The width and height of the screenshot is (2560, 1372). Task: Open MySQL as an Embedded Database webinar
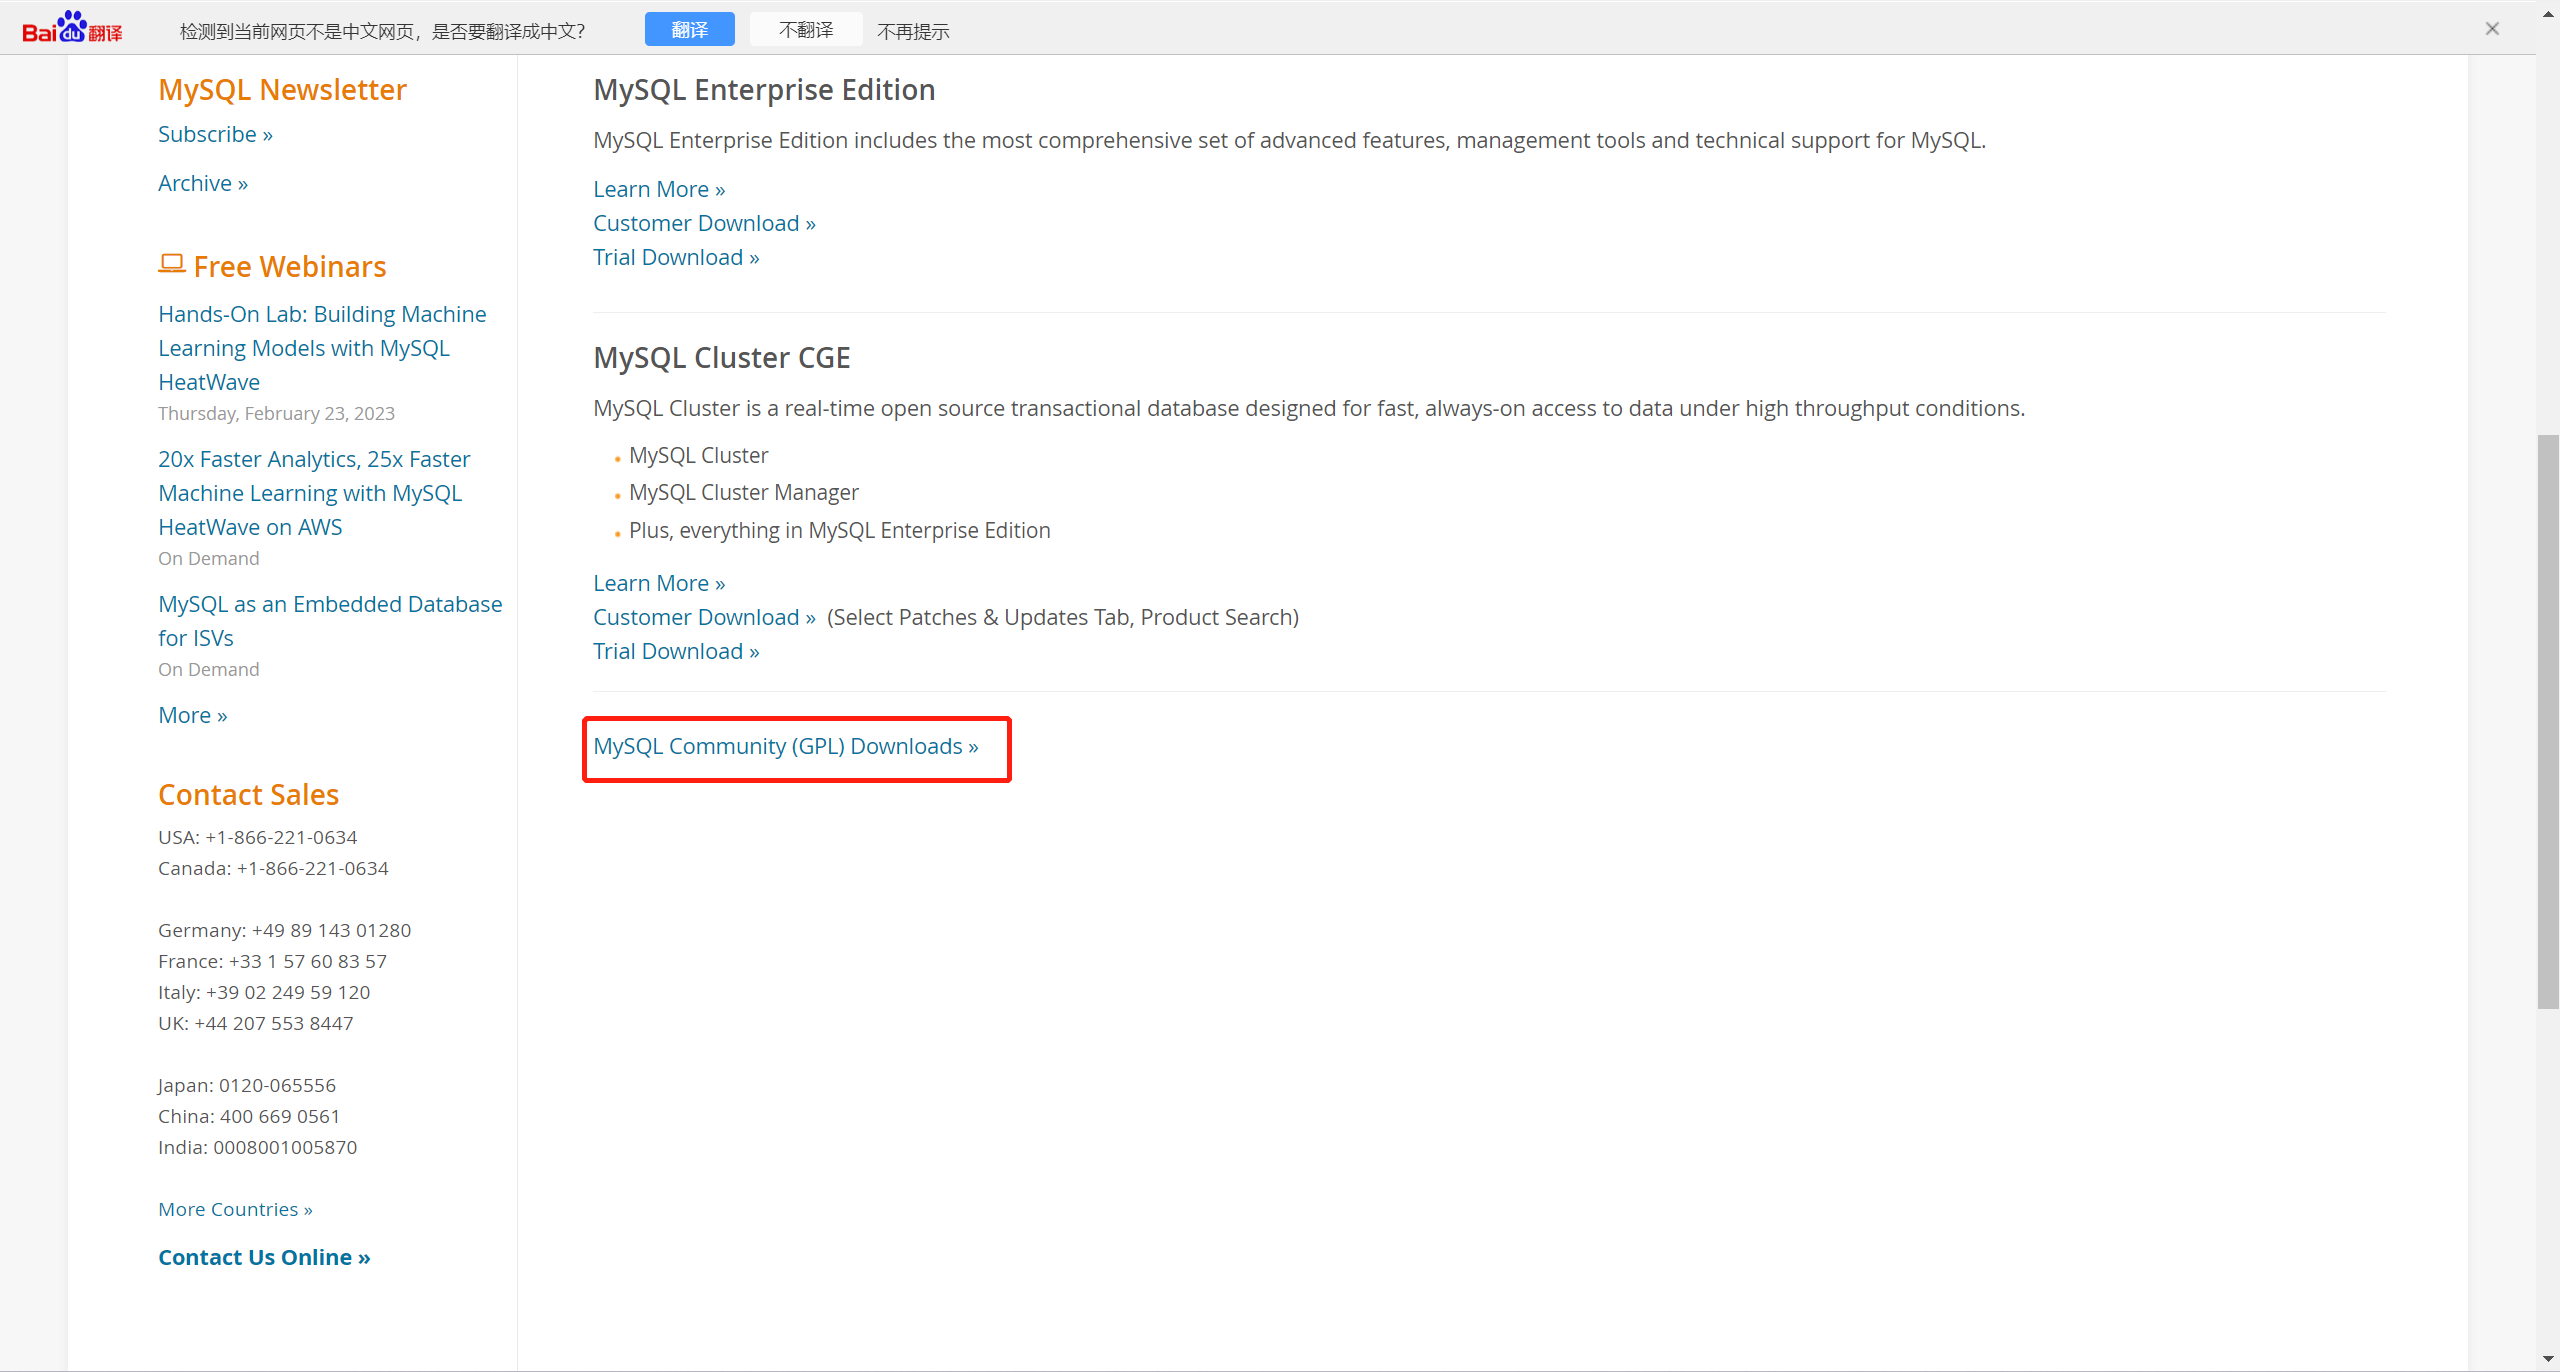[330, 621]
